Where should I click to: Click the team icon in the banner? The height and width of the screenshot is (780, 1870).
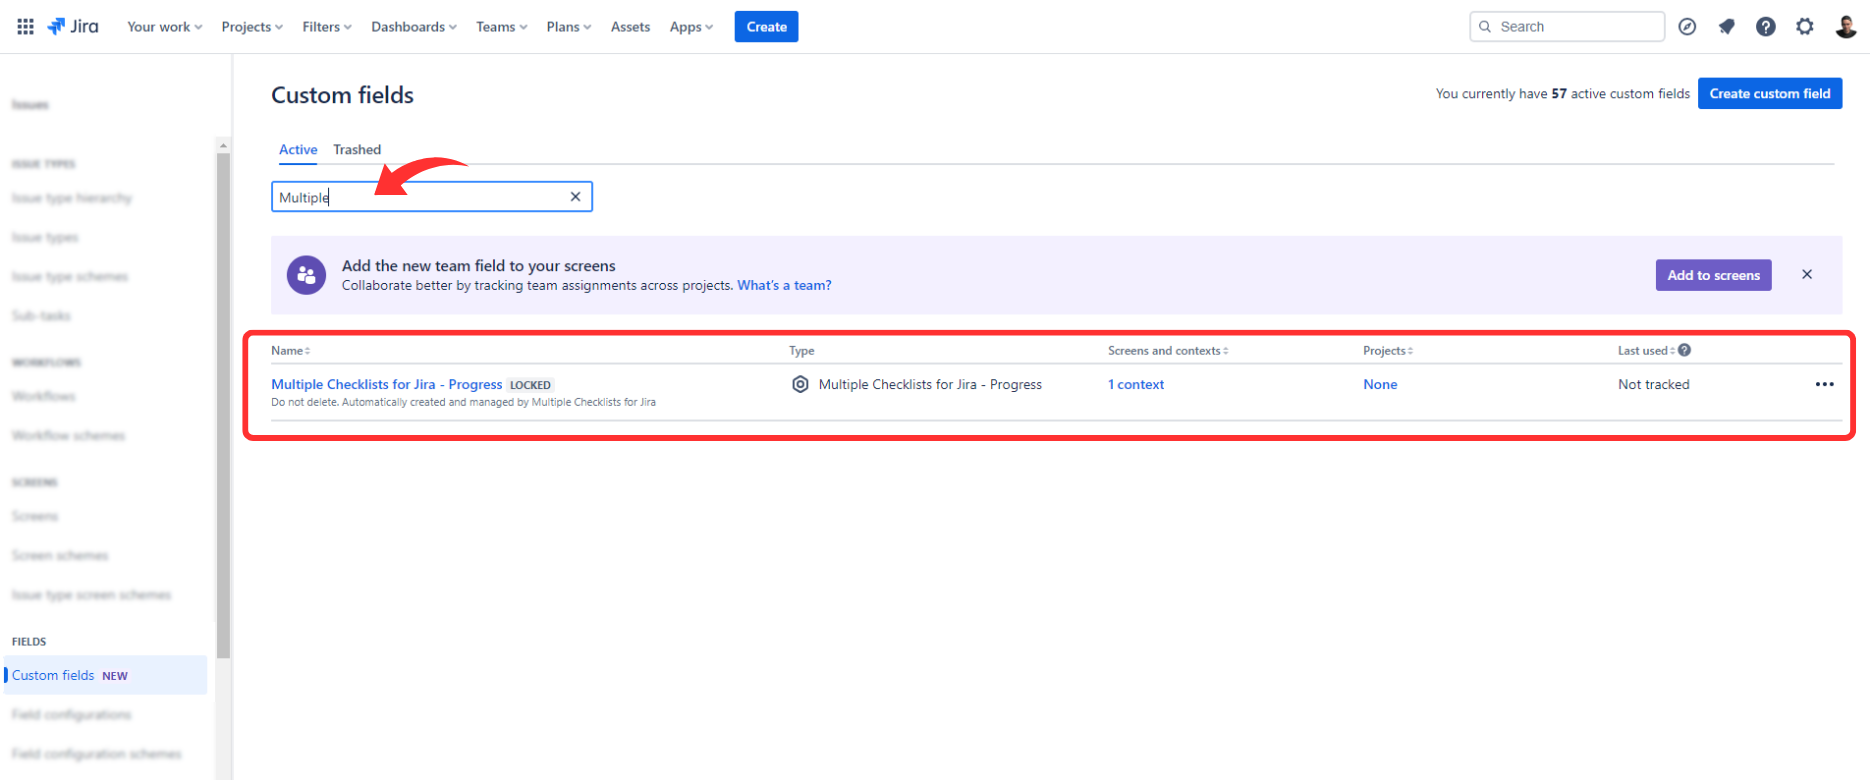coord(306,275)
